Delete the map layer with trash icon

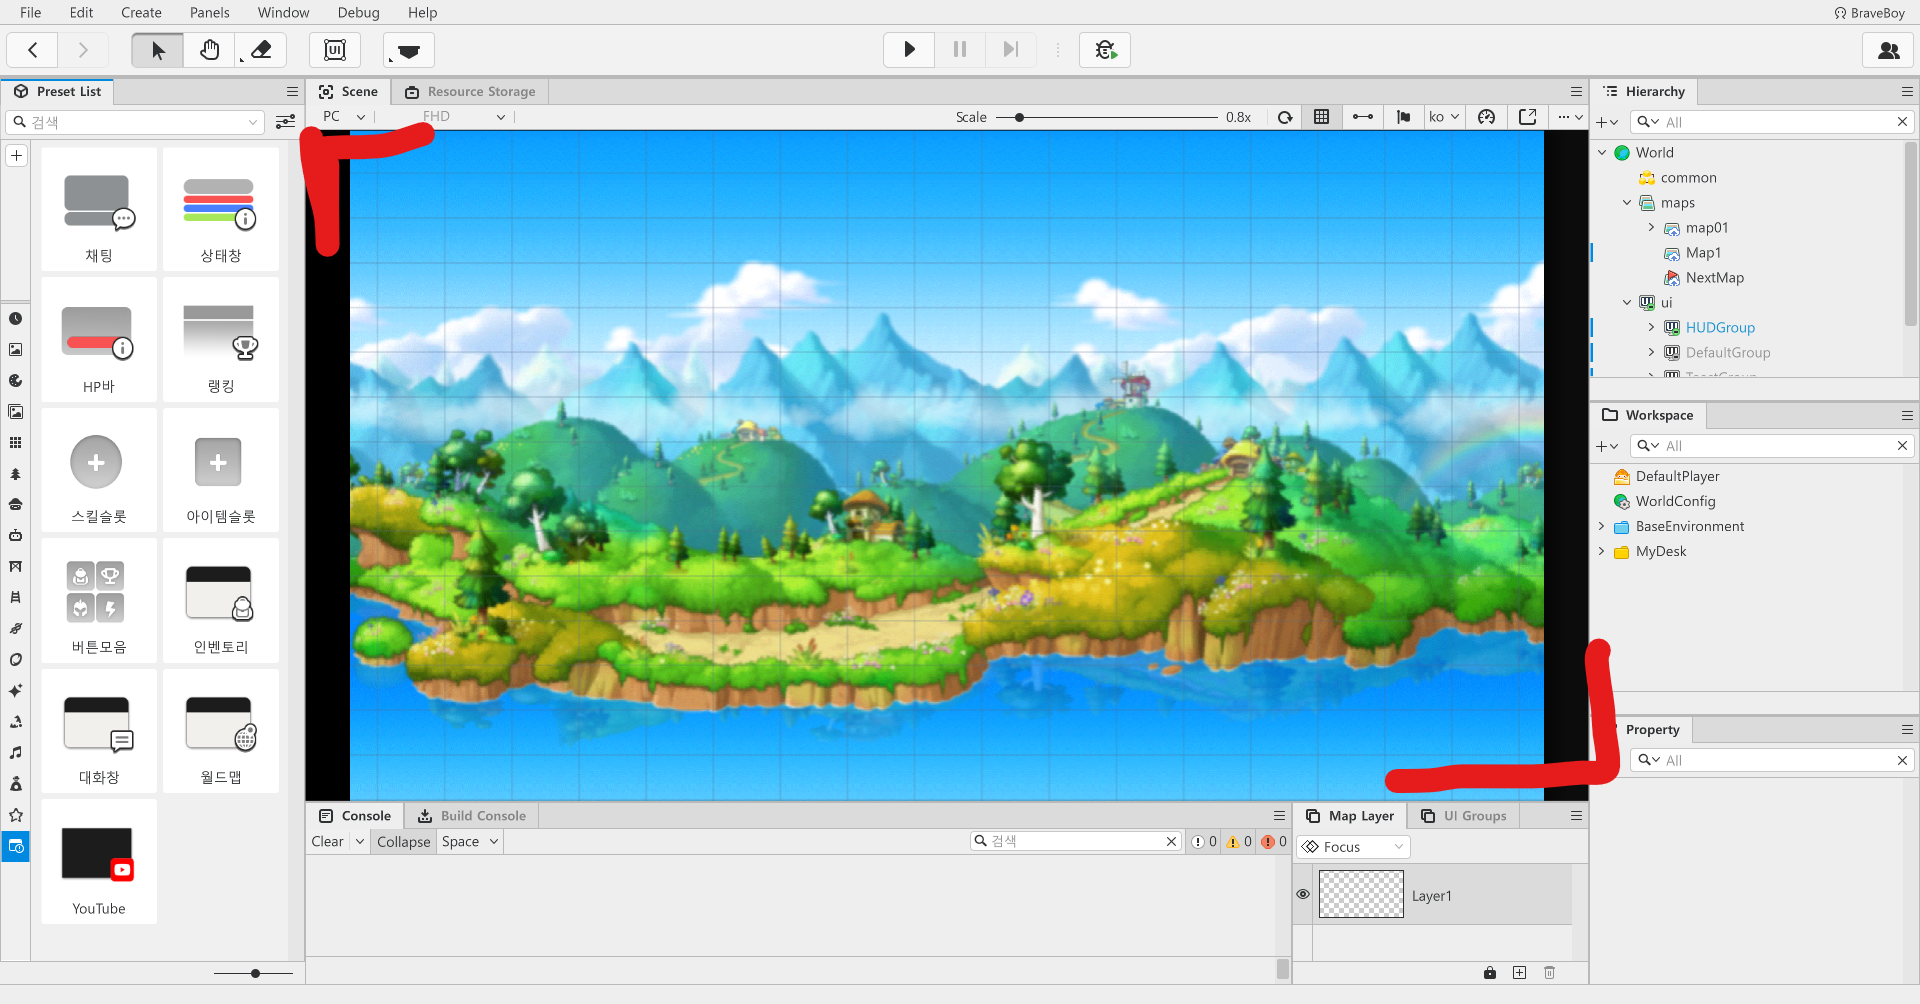click(1550, 973)
